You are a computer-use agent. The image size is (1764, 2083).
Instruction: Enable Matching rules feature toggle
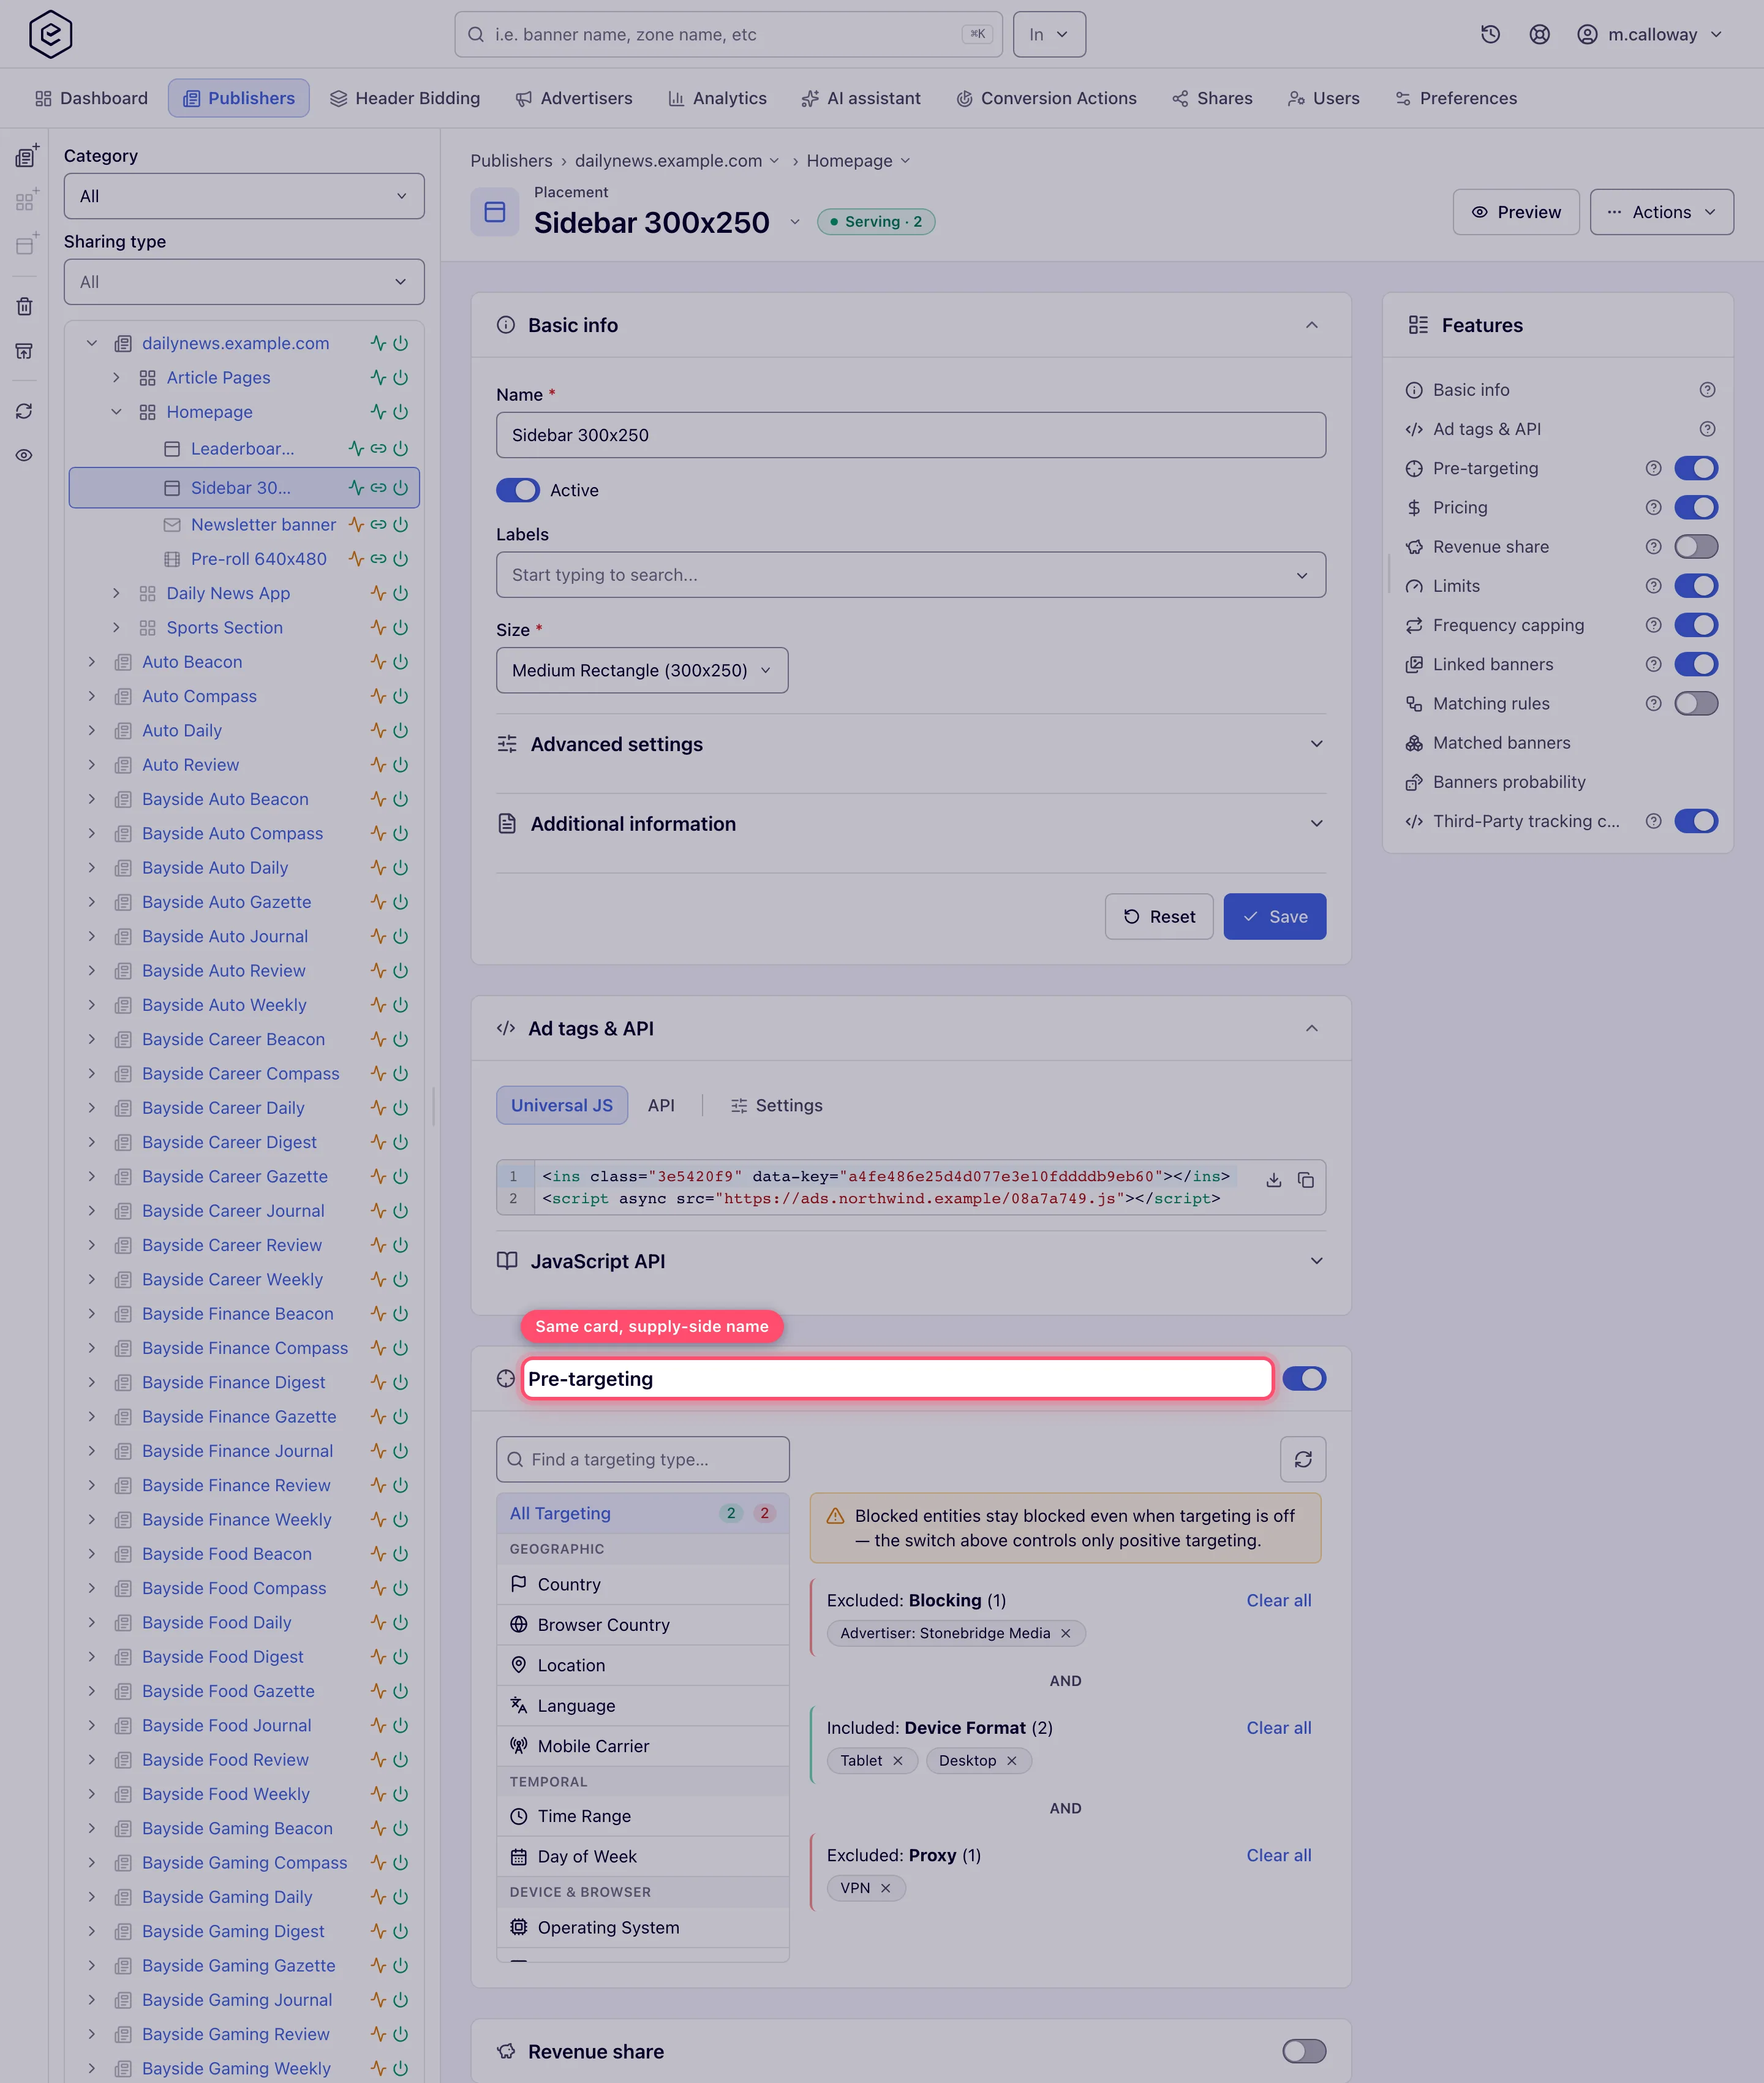1696,704
